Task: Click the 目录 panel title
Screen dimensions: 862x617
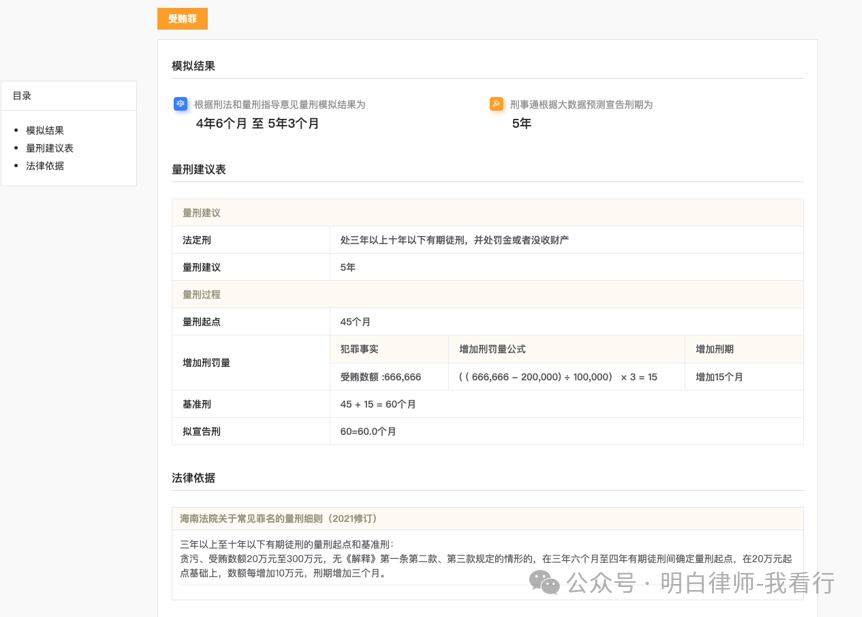Action: click(21, 95)
